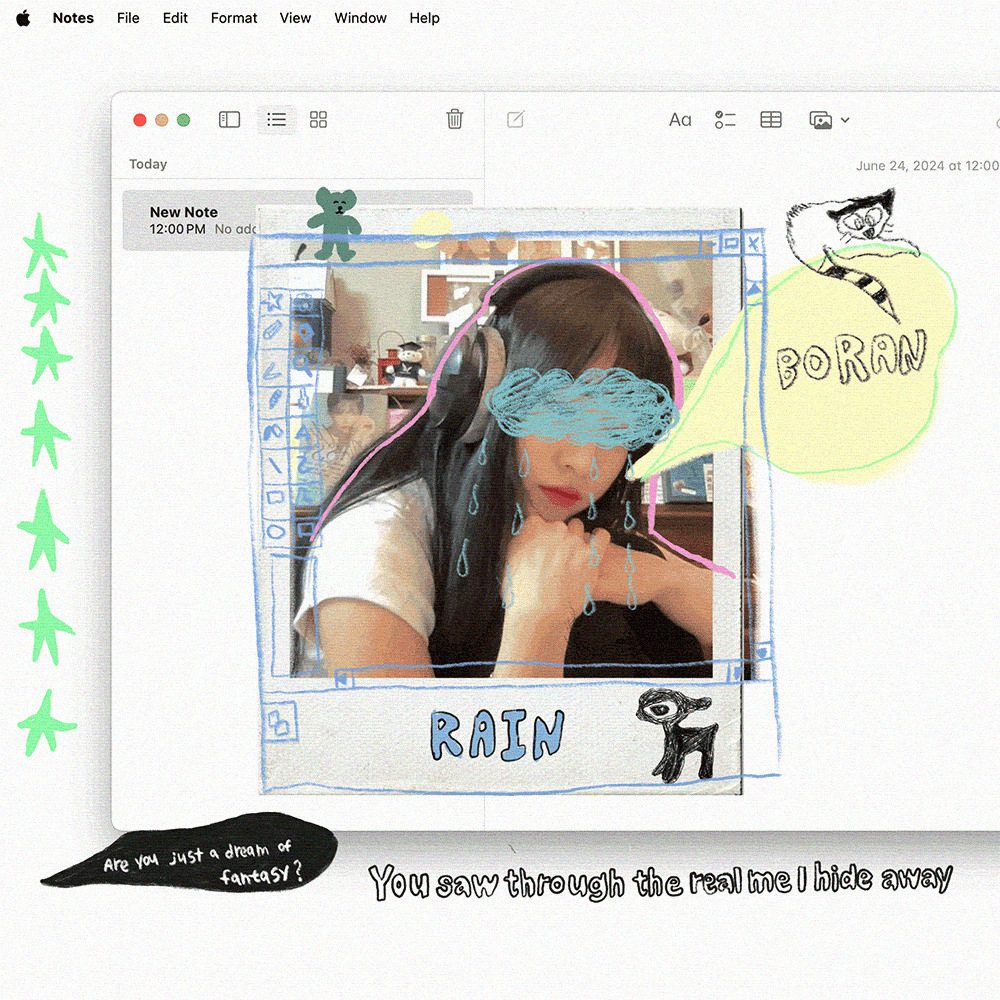This screenshot has width=1000, height=1000.
Task: Switch to list view of notes
Action: click(277, 120)
